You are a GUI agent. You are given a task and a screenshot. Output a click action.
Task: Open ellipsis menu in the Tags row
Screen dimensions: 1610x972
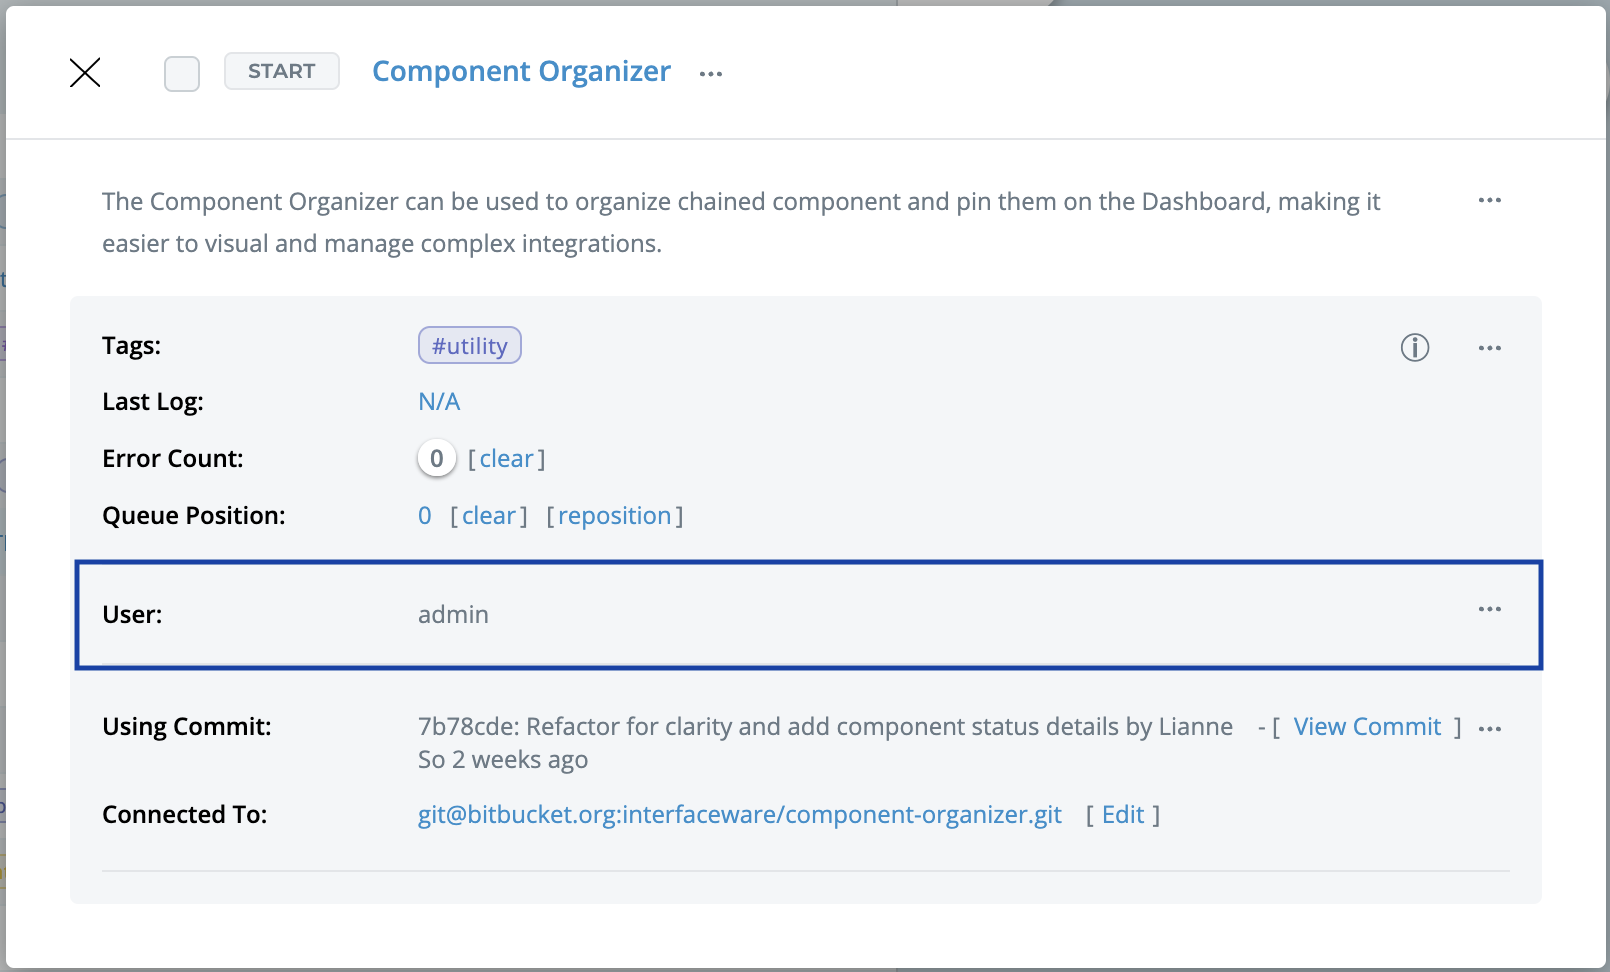(1489, 349)
